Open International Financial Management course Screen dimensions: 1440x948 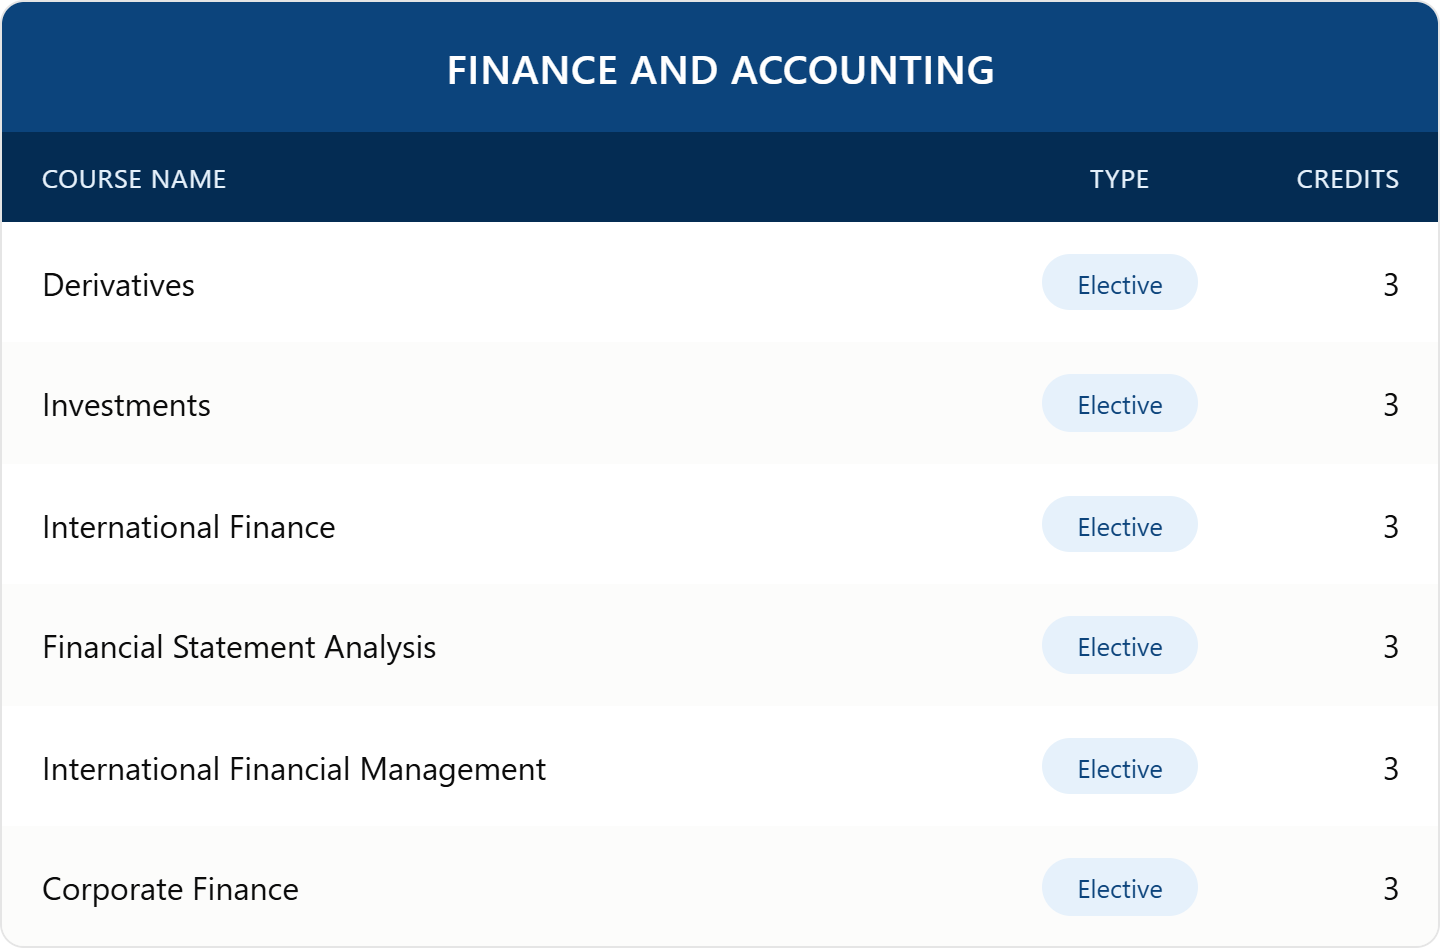pyautogui.click(x=294, y=770)
